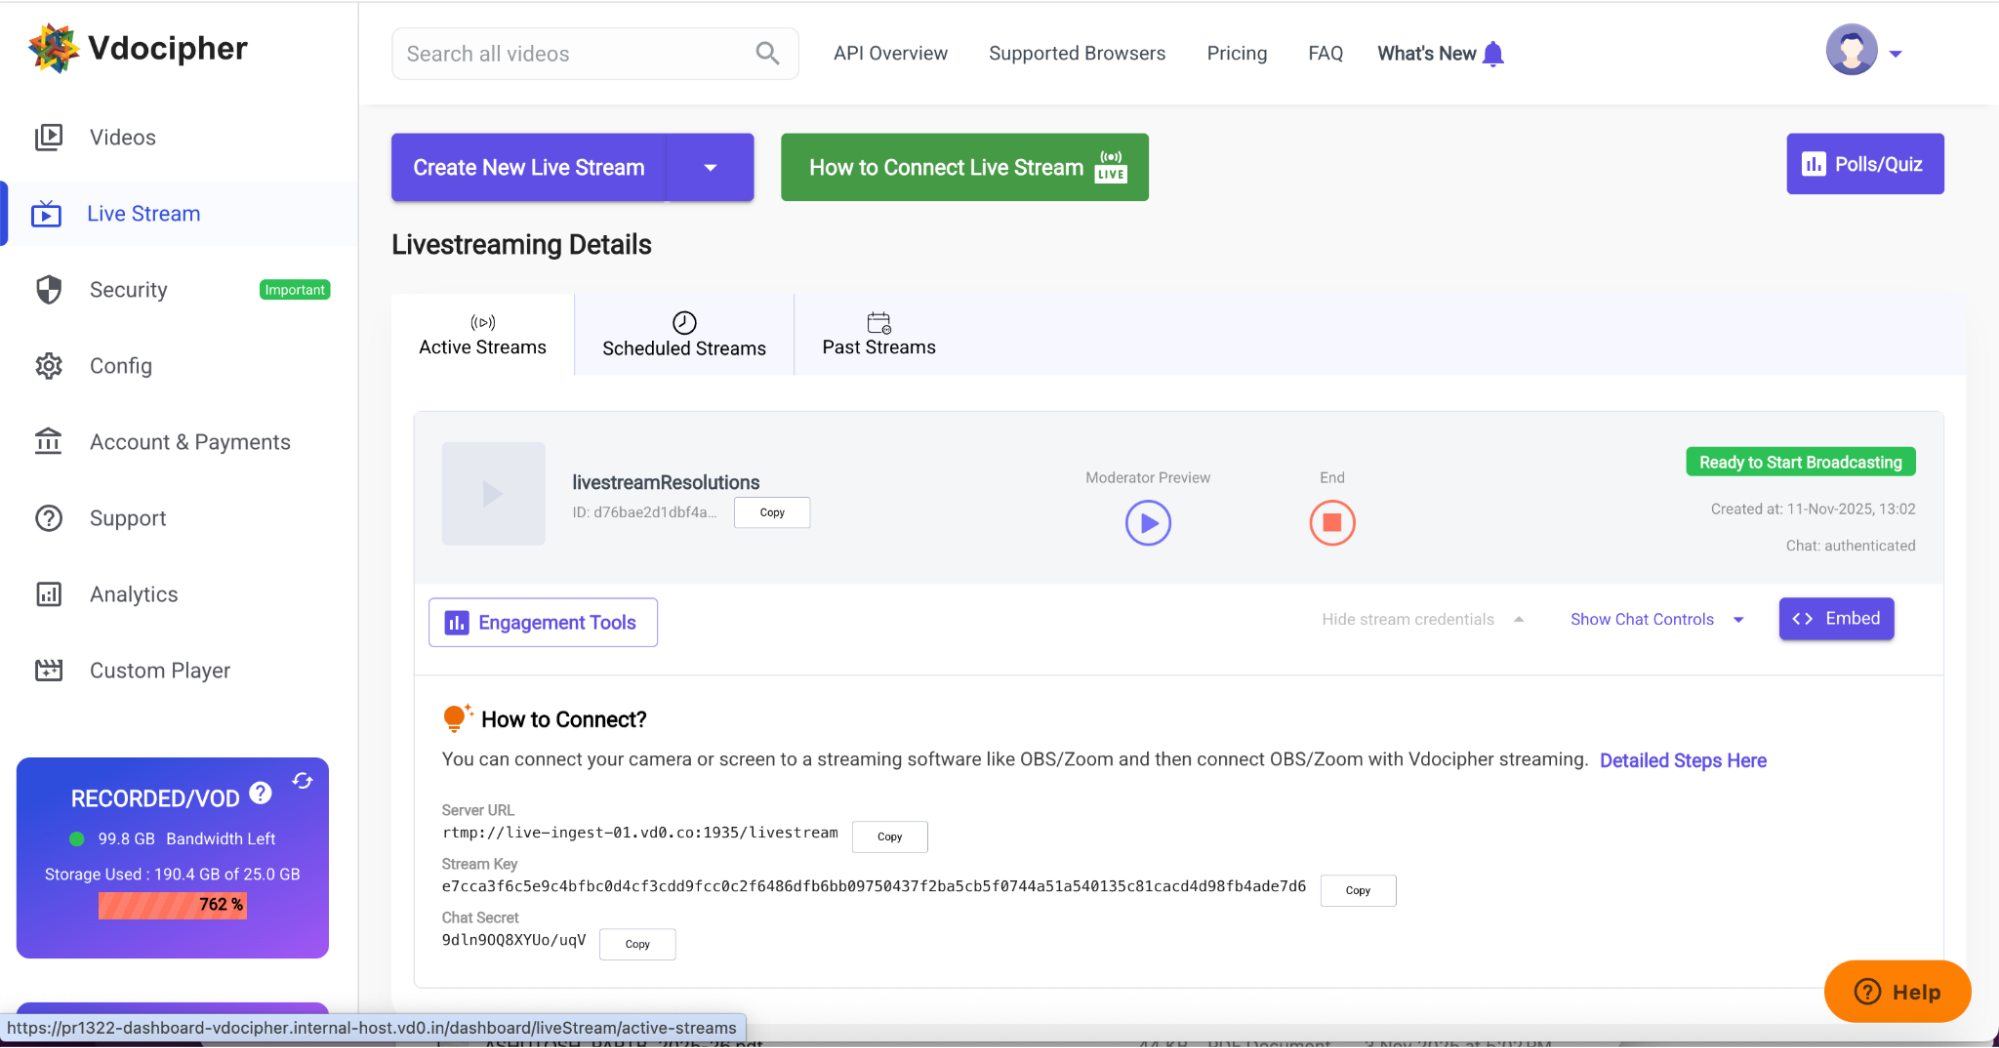Open the Detailed Steps Here link
This screenshot has height=1048, width=1999.
(x=1682, y=761)
